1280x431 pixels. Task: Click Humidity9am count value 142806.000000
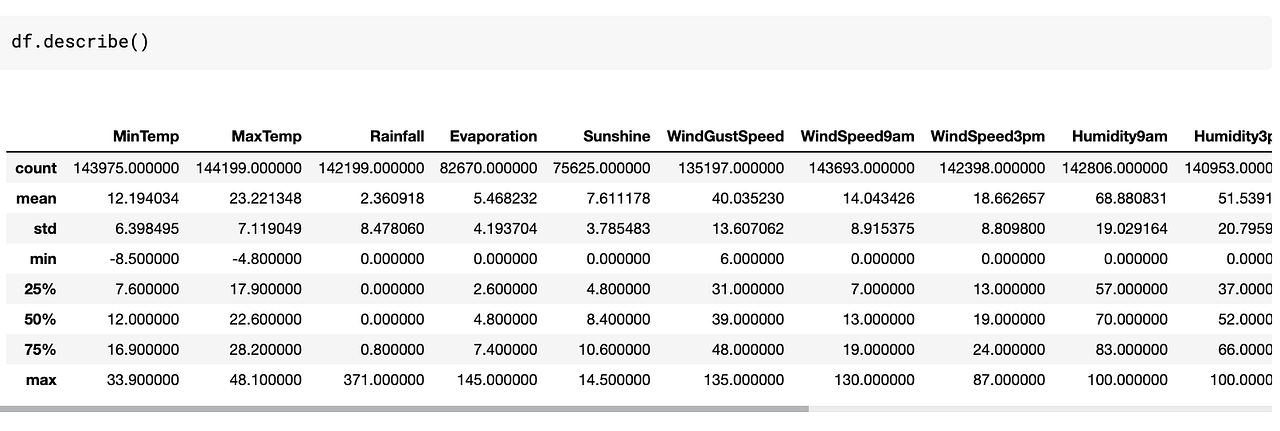[x=1114, y=168]
